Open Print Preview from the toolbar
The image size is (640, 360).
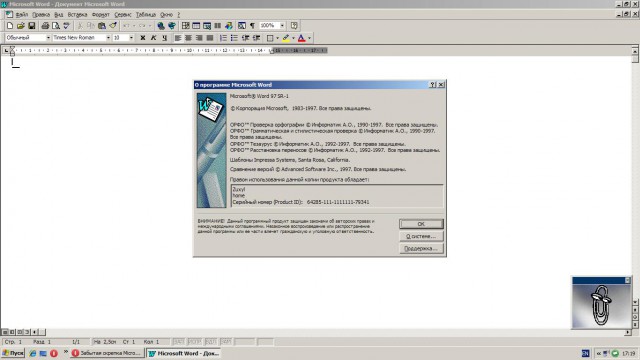(x=56, y=26)
